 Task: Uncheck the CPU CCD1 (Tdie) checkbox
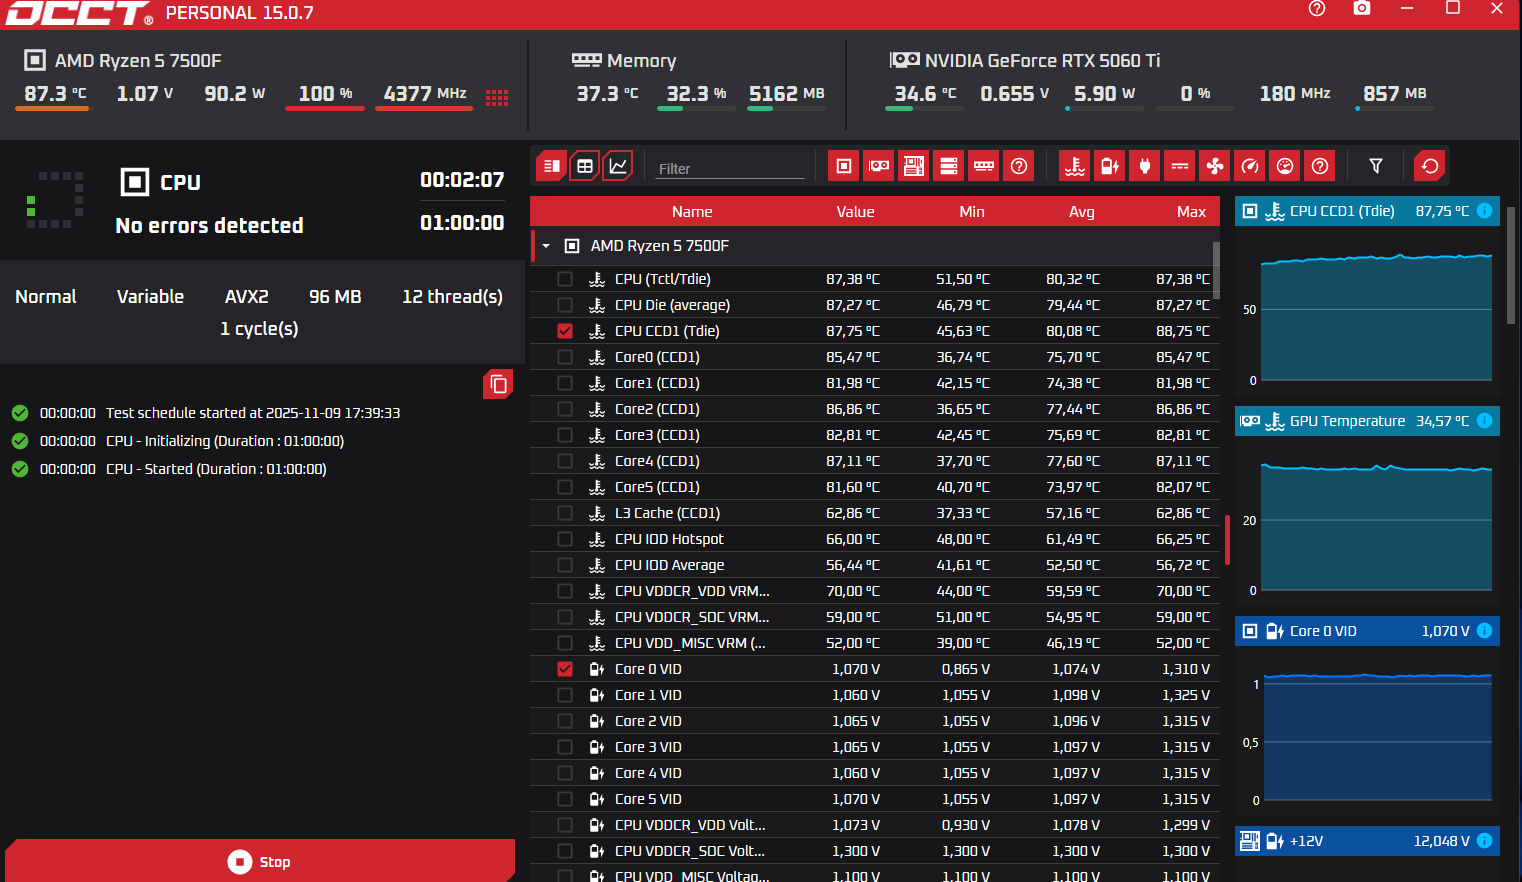565,331
